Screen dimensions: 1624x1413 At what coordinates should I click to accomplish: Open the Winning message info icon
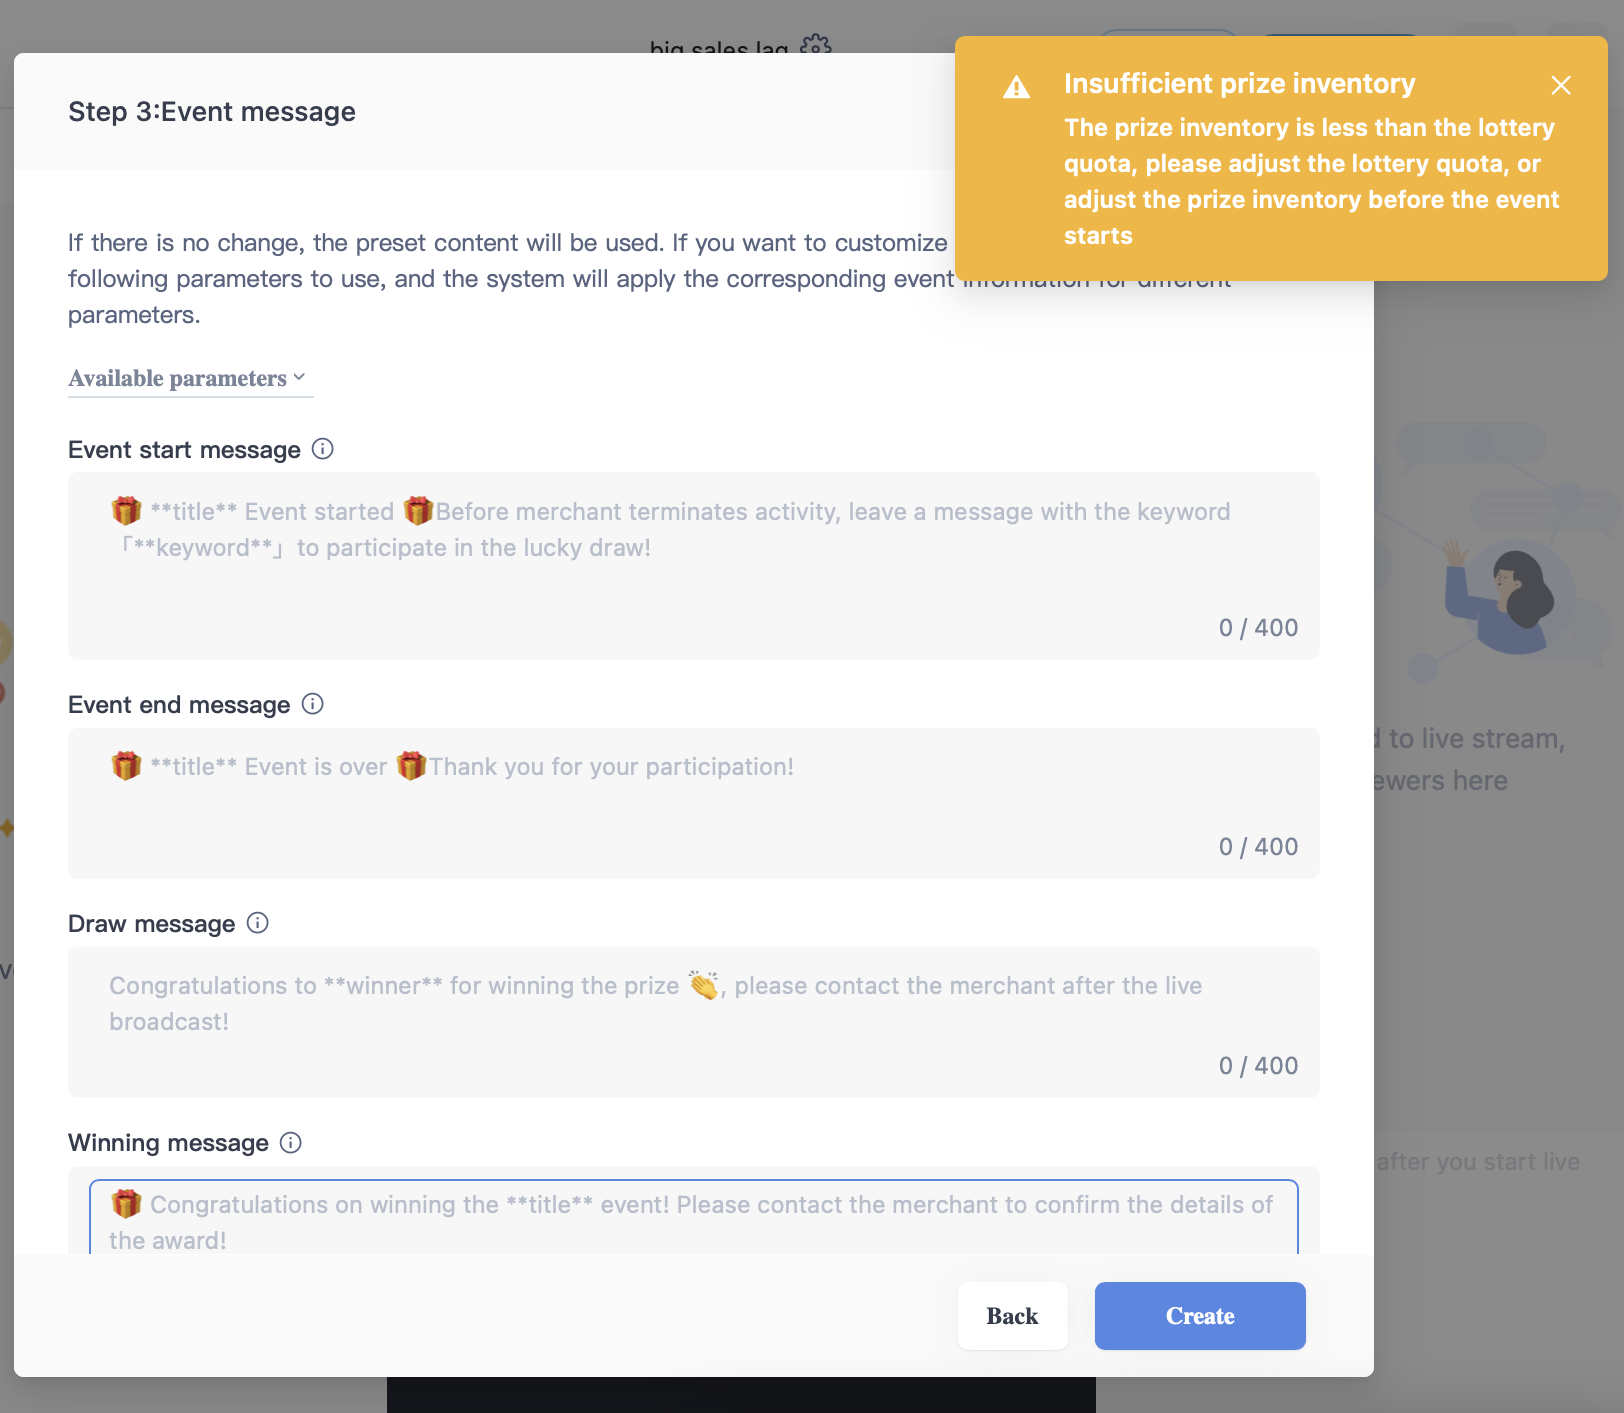point(291,1142)
